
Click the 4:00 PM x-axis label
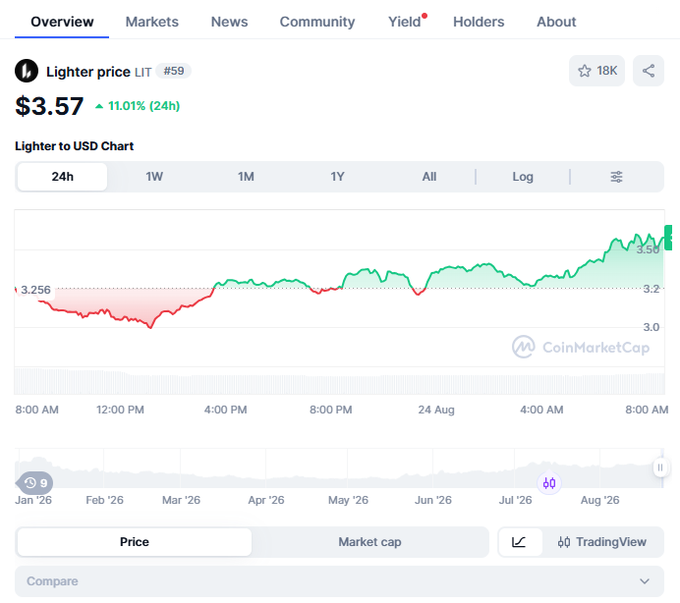coord(226,410)
